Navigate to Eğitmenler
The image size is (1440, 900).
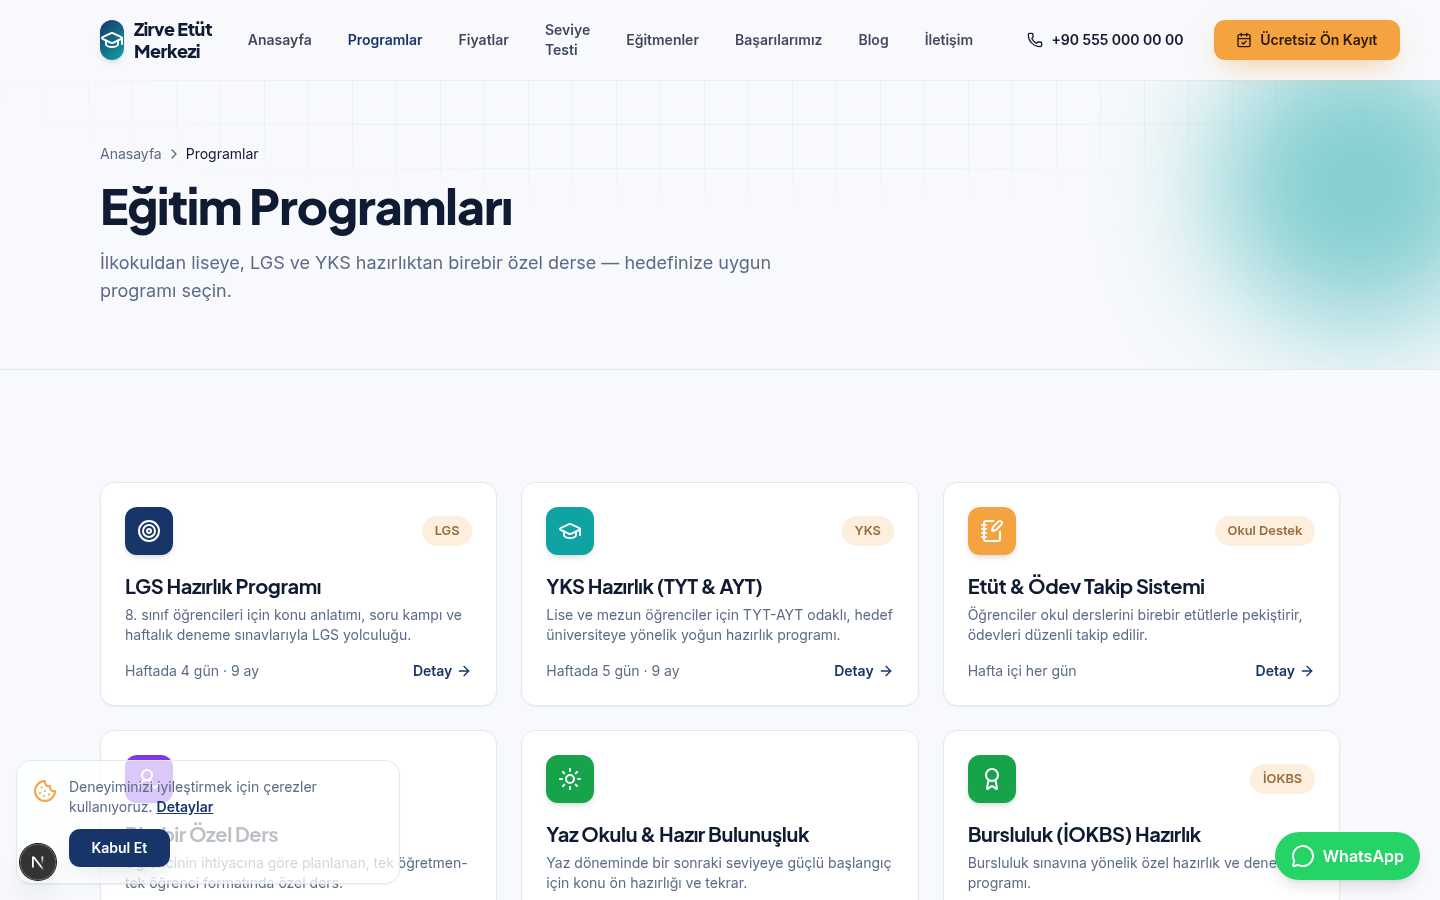[x=662, y=40]
